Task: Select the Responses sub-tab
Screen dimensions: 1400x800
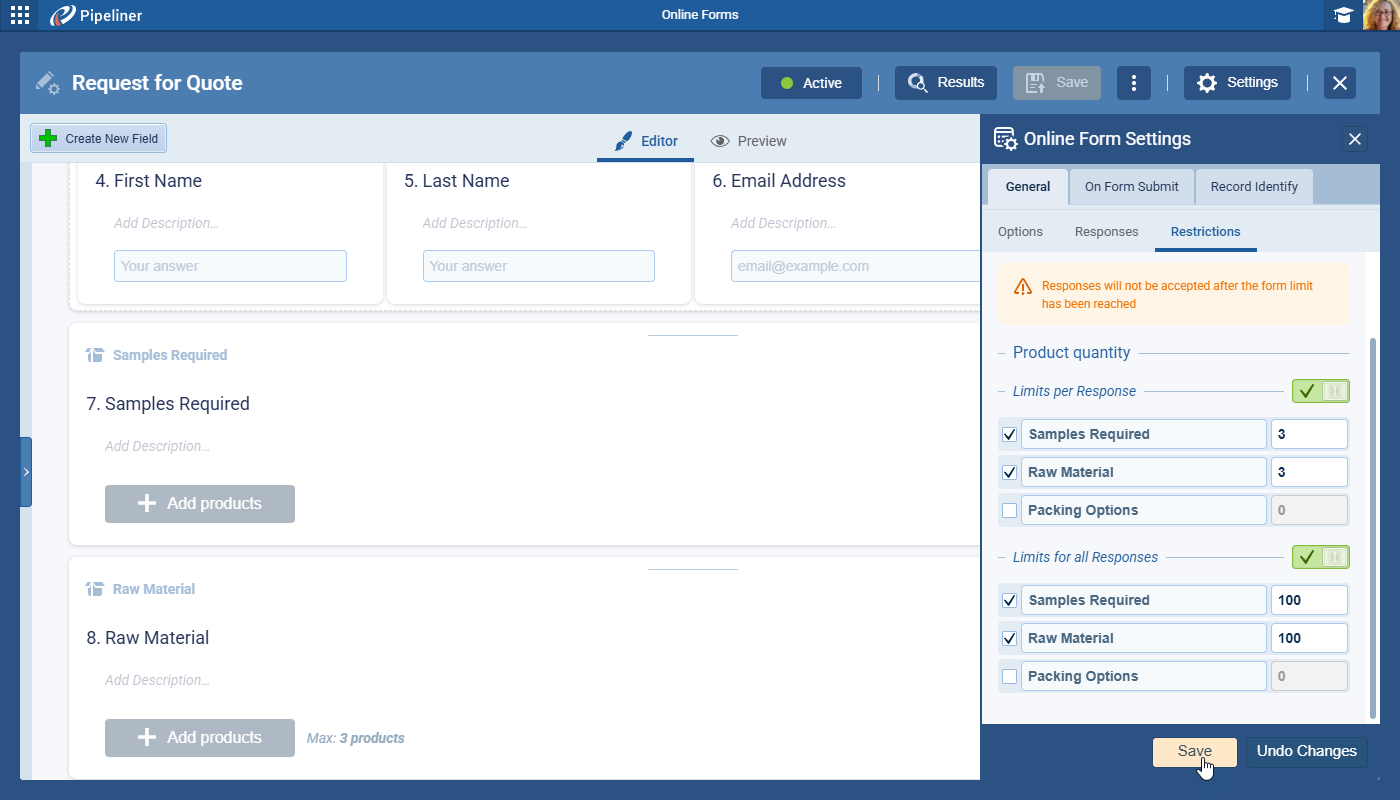Action: [1106, 232]
